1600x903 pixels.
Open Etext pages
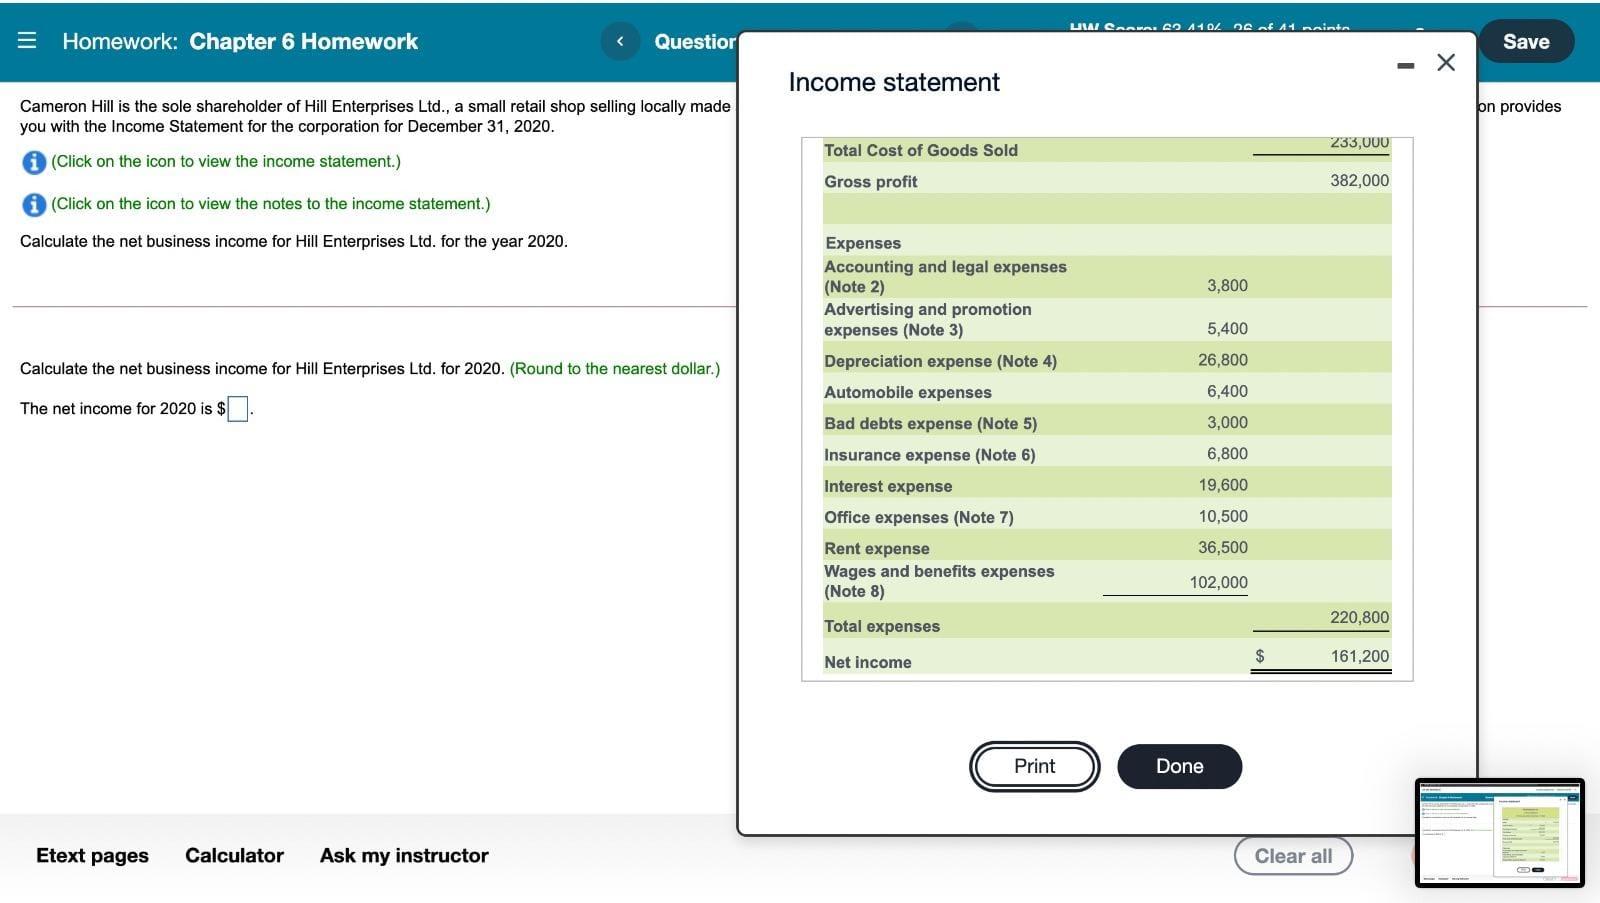[92, 855]
